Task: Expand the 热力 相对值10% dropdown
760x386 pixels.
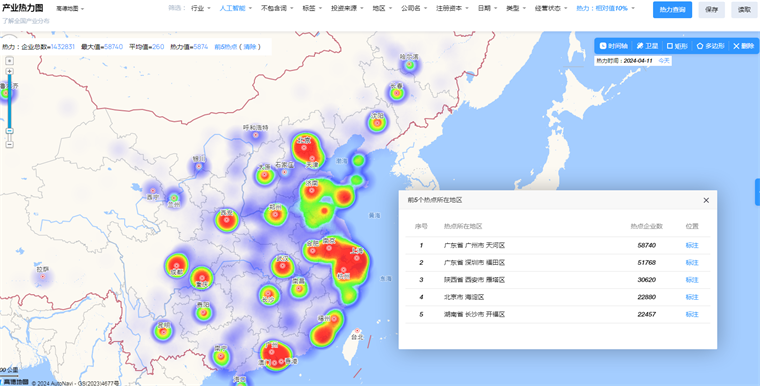Action: click(x=605, y=8)
